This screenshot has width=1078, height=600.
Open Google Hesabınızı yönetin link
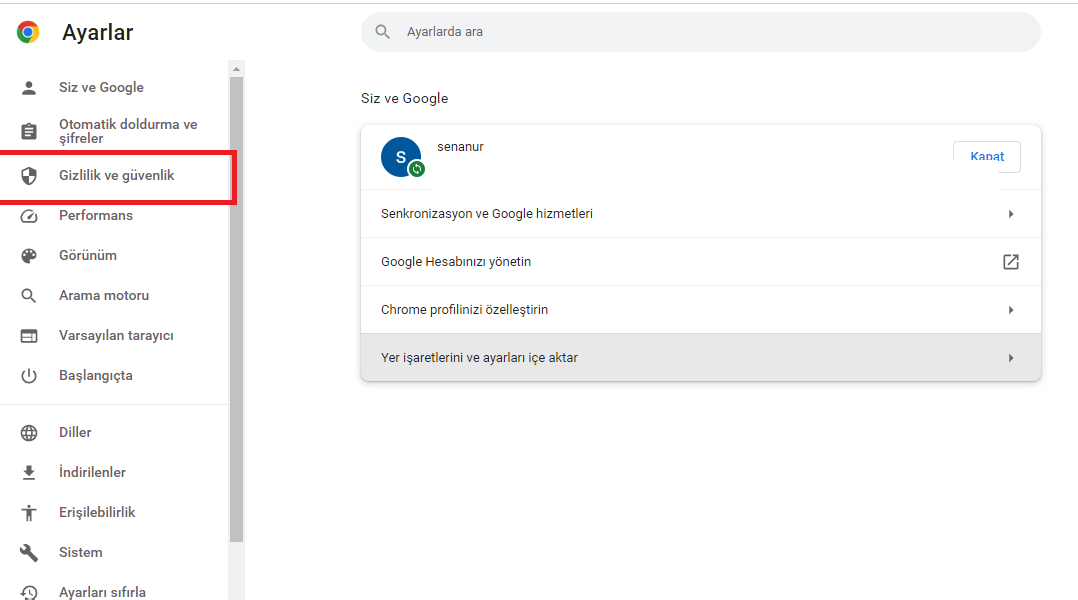pos(701,262)
